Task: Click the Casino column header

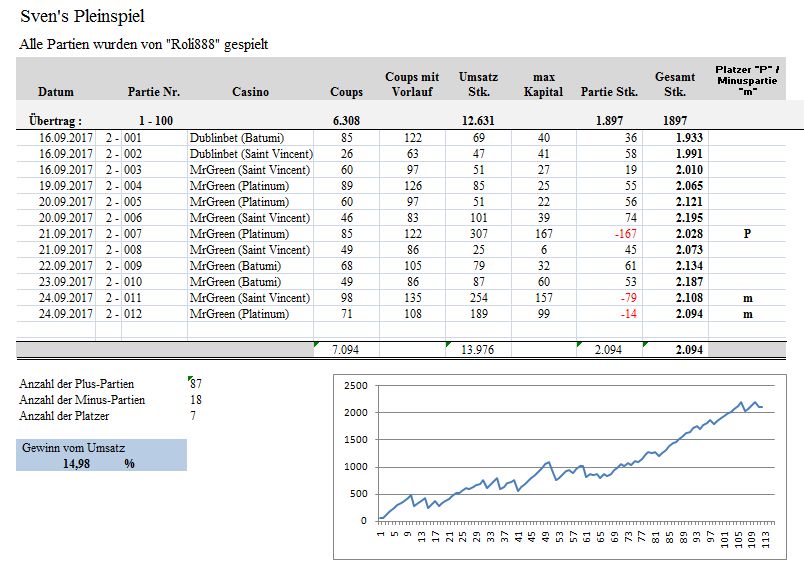Action: click(250, 92)
